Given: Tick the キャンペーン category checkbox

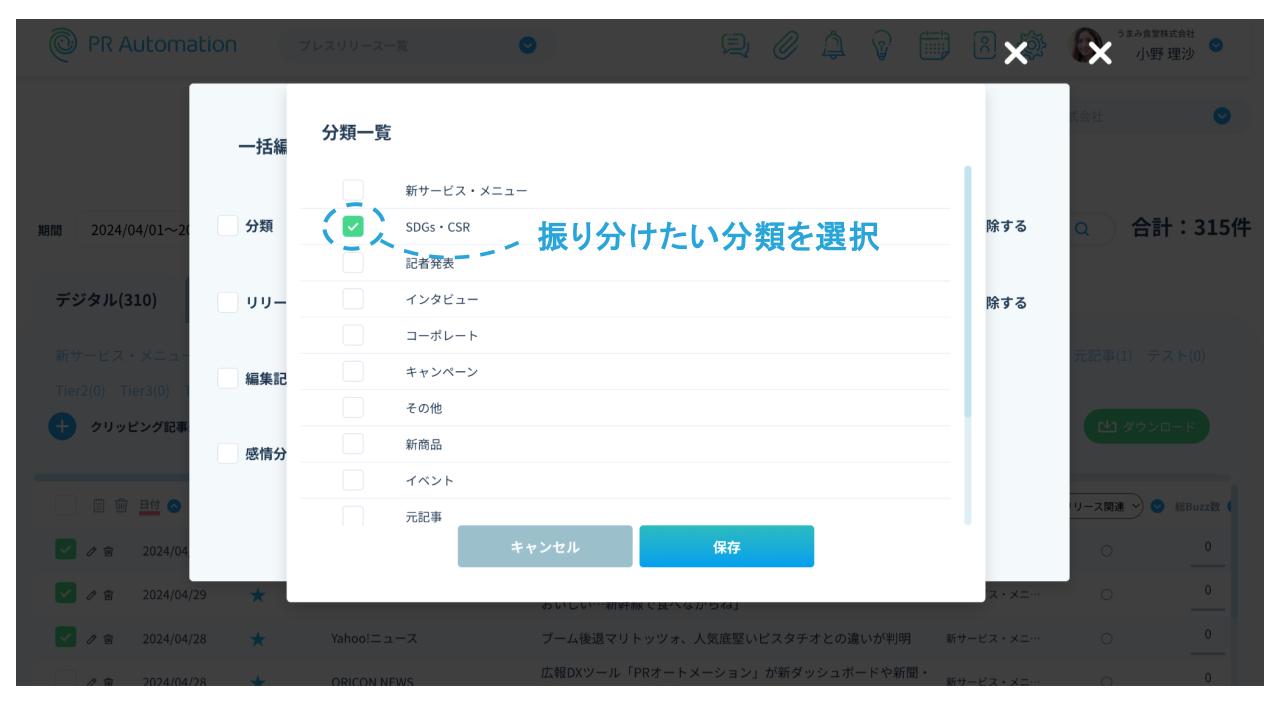Looking at the screenshot, I should (353, 372).
